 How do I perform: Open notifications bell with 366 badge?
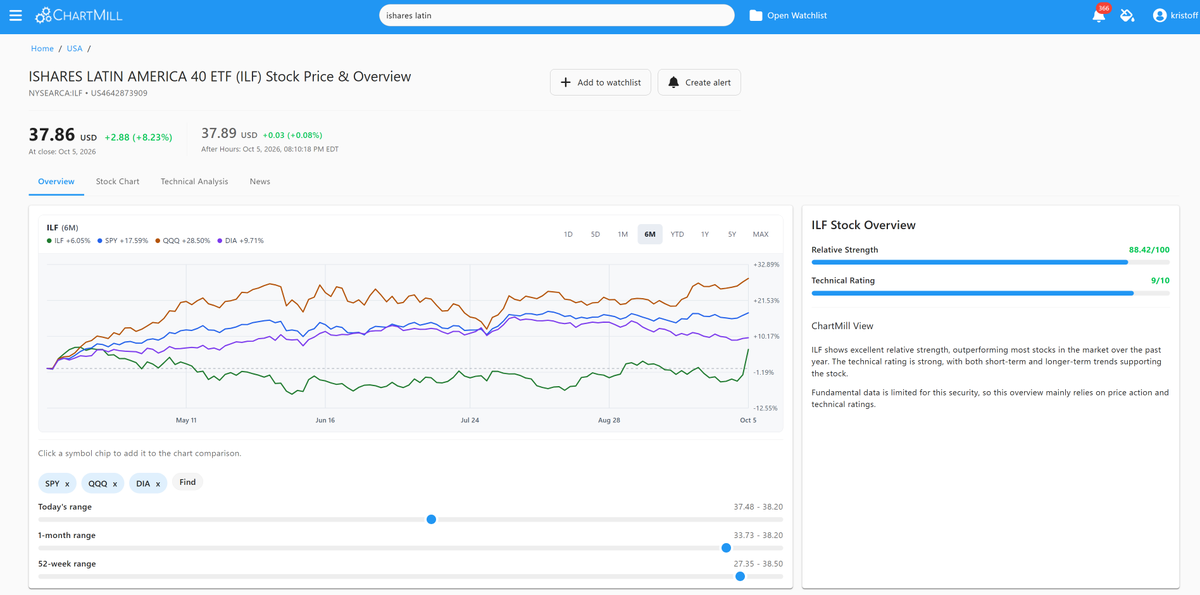click(x=1099, y=15)
